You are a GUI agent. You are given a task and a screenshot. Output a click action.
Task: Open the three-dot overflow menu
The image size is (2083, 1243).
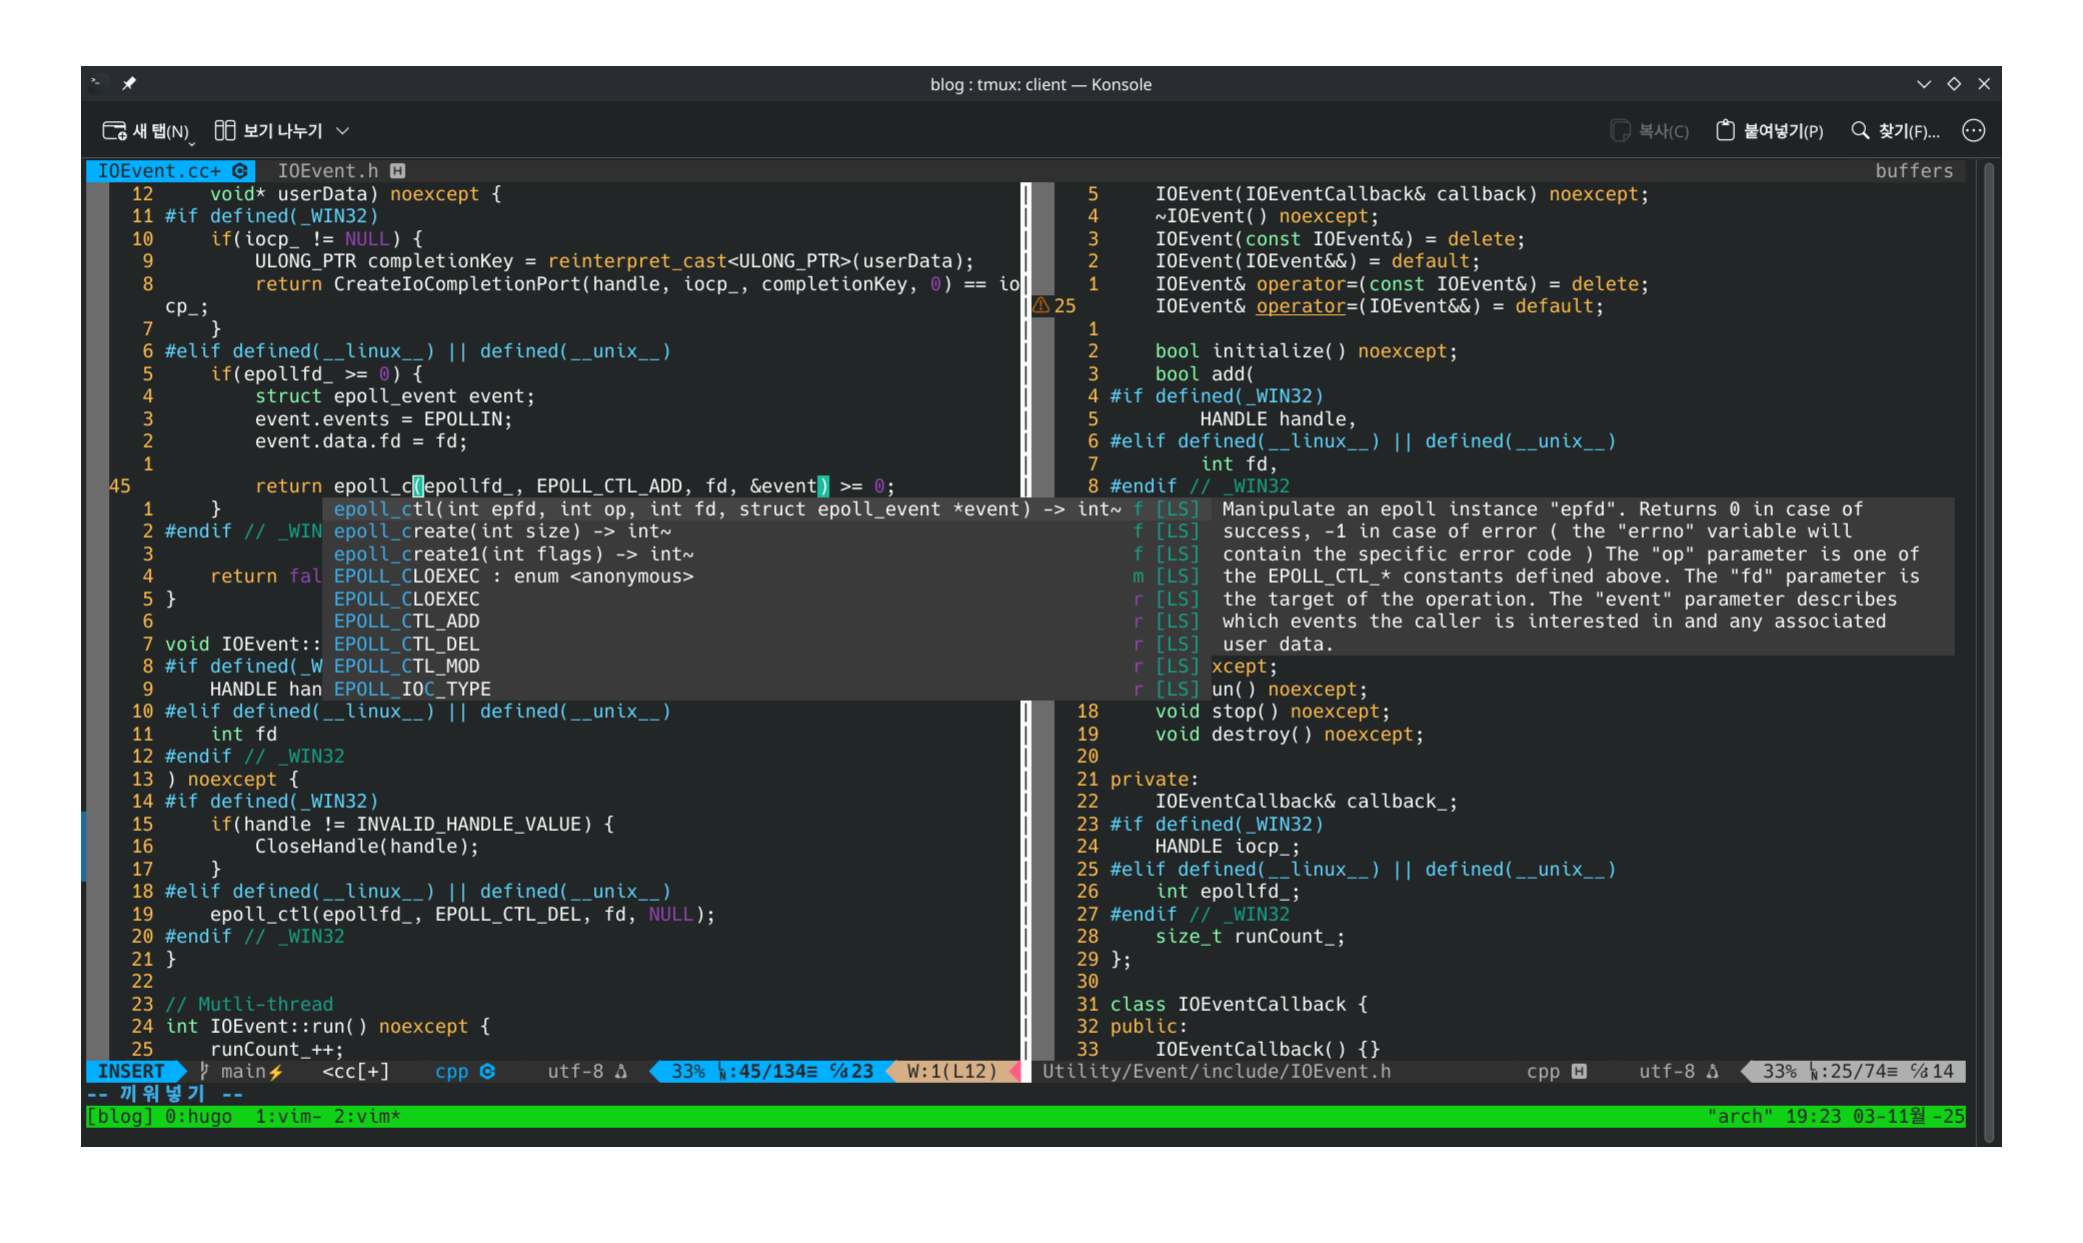[x=1972, y=130]
